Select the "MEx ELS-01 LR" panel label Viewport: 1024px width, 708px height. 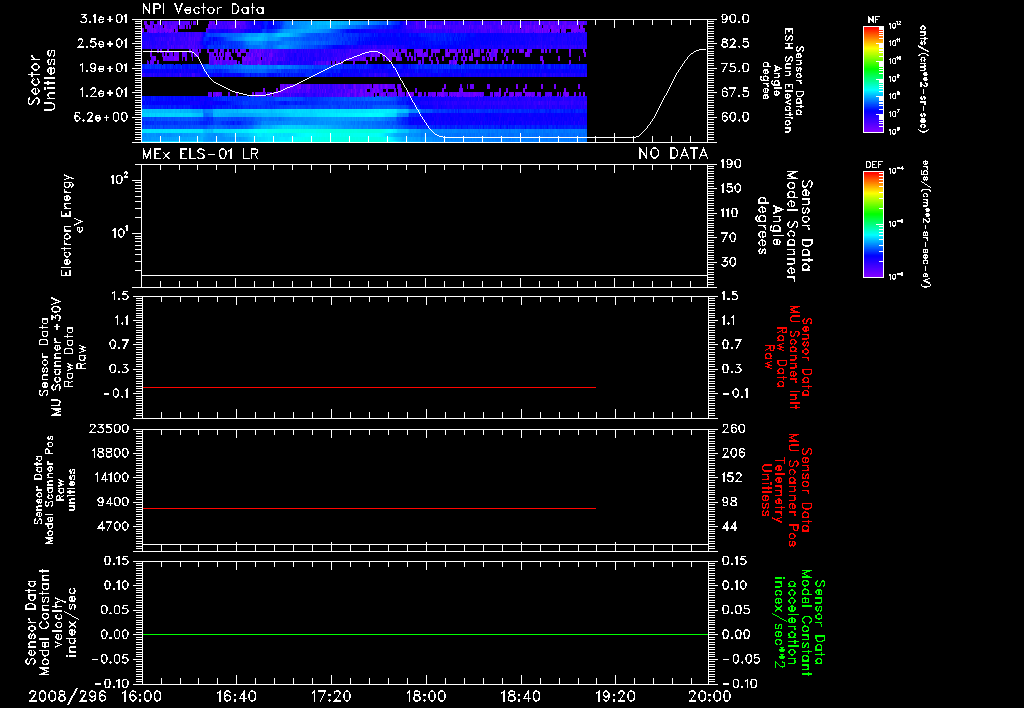click(200, 154)
